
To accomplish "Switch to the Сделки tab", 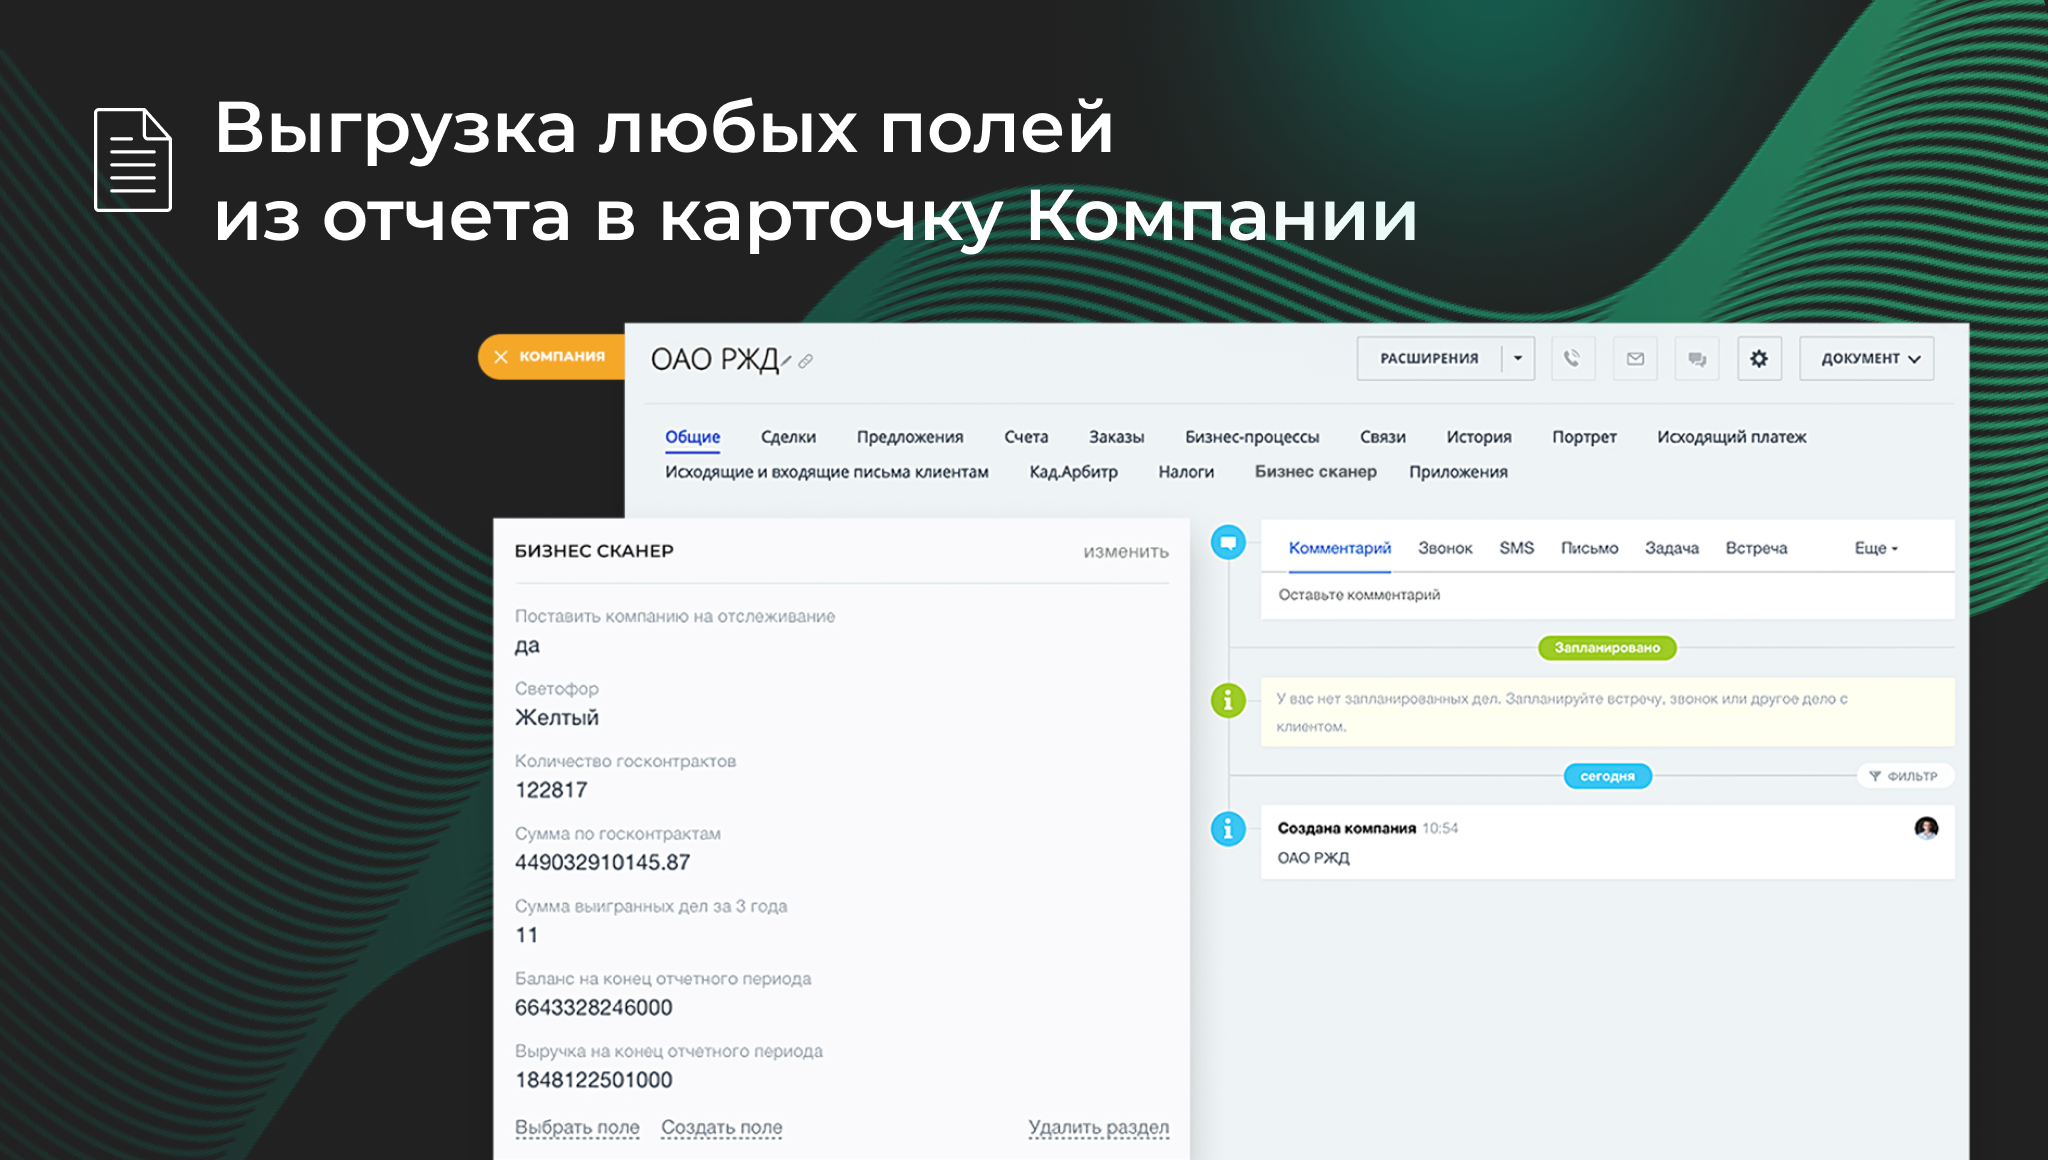I will 788,437.
